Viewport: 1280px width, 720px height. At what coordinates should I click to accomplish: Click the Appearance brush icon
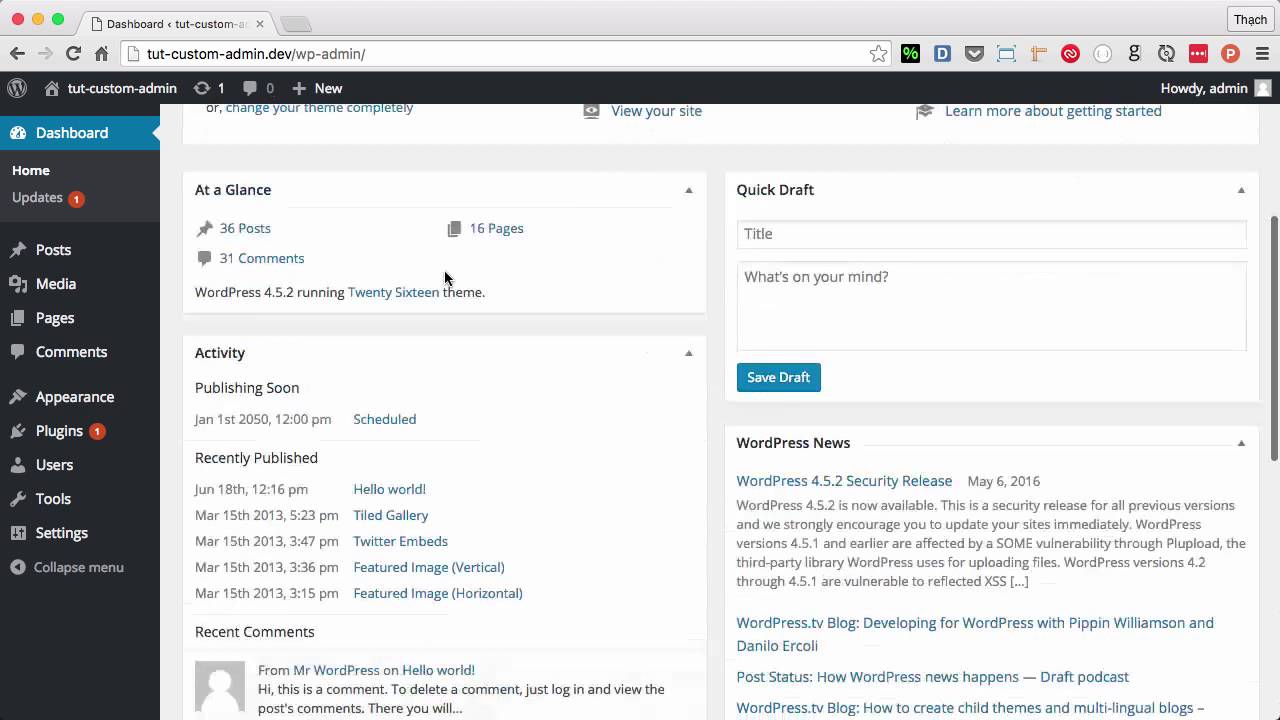(x=18, y=397)
